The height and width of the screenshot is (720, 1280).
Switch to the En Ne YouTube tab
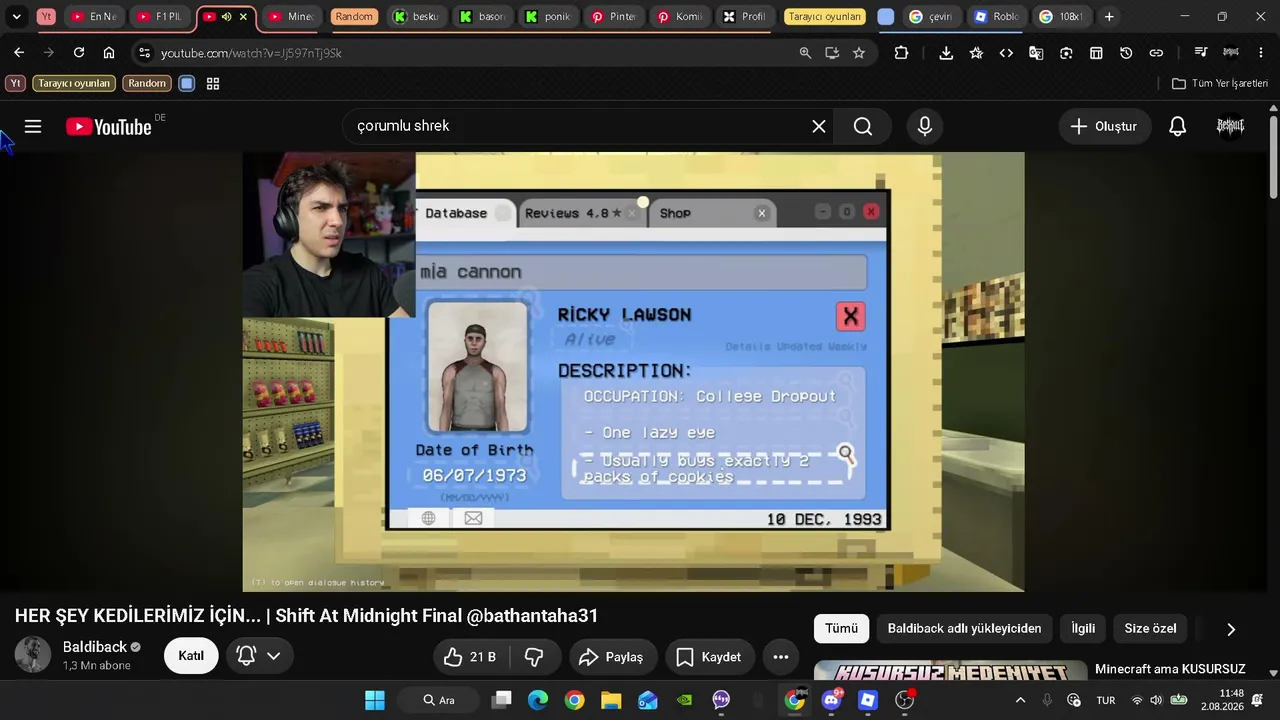point(94,17)
